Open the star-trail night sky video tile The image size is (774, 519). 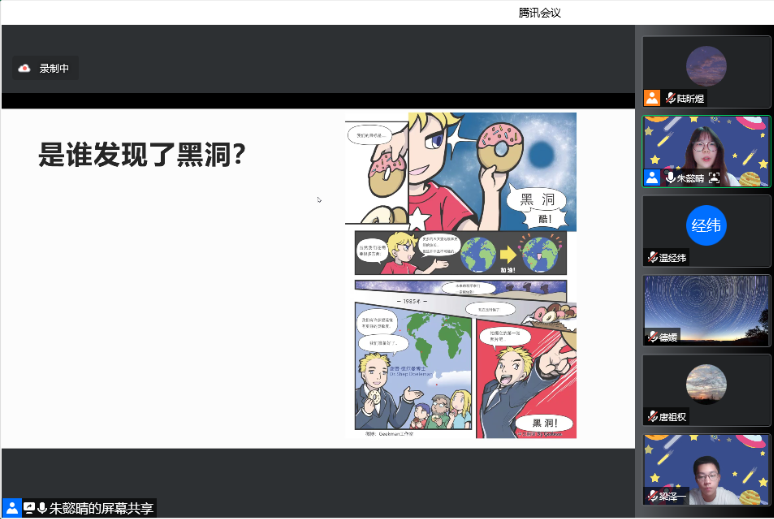pyautogui.click(x=706, y=310)
